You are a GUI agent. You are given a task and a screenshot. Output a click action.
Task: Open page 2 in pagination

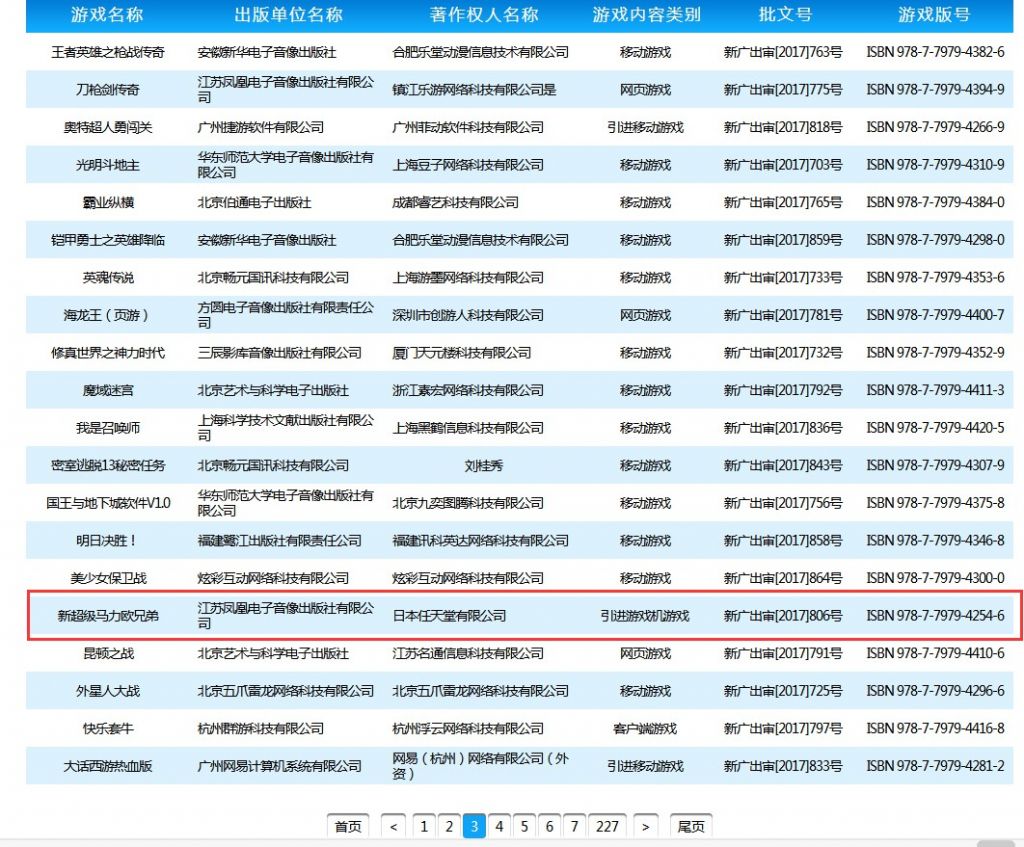(449, 826)
